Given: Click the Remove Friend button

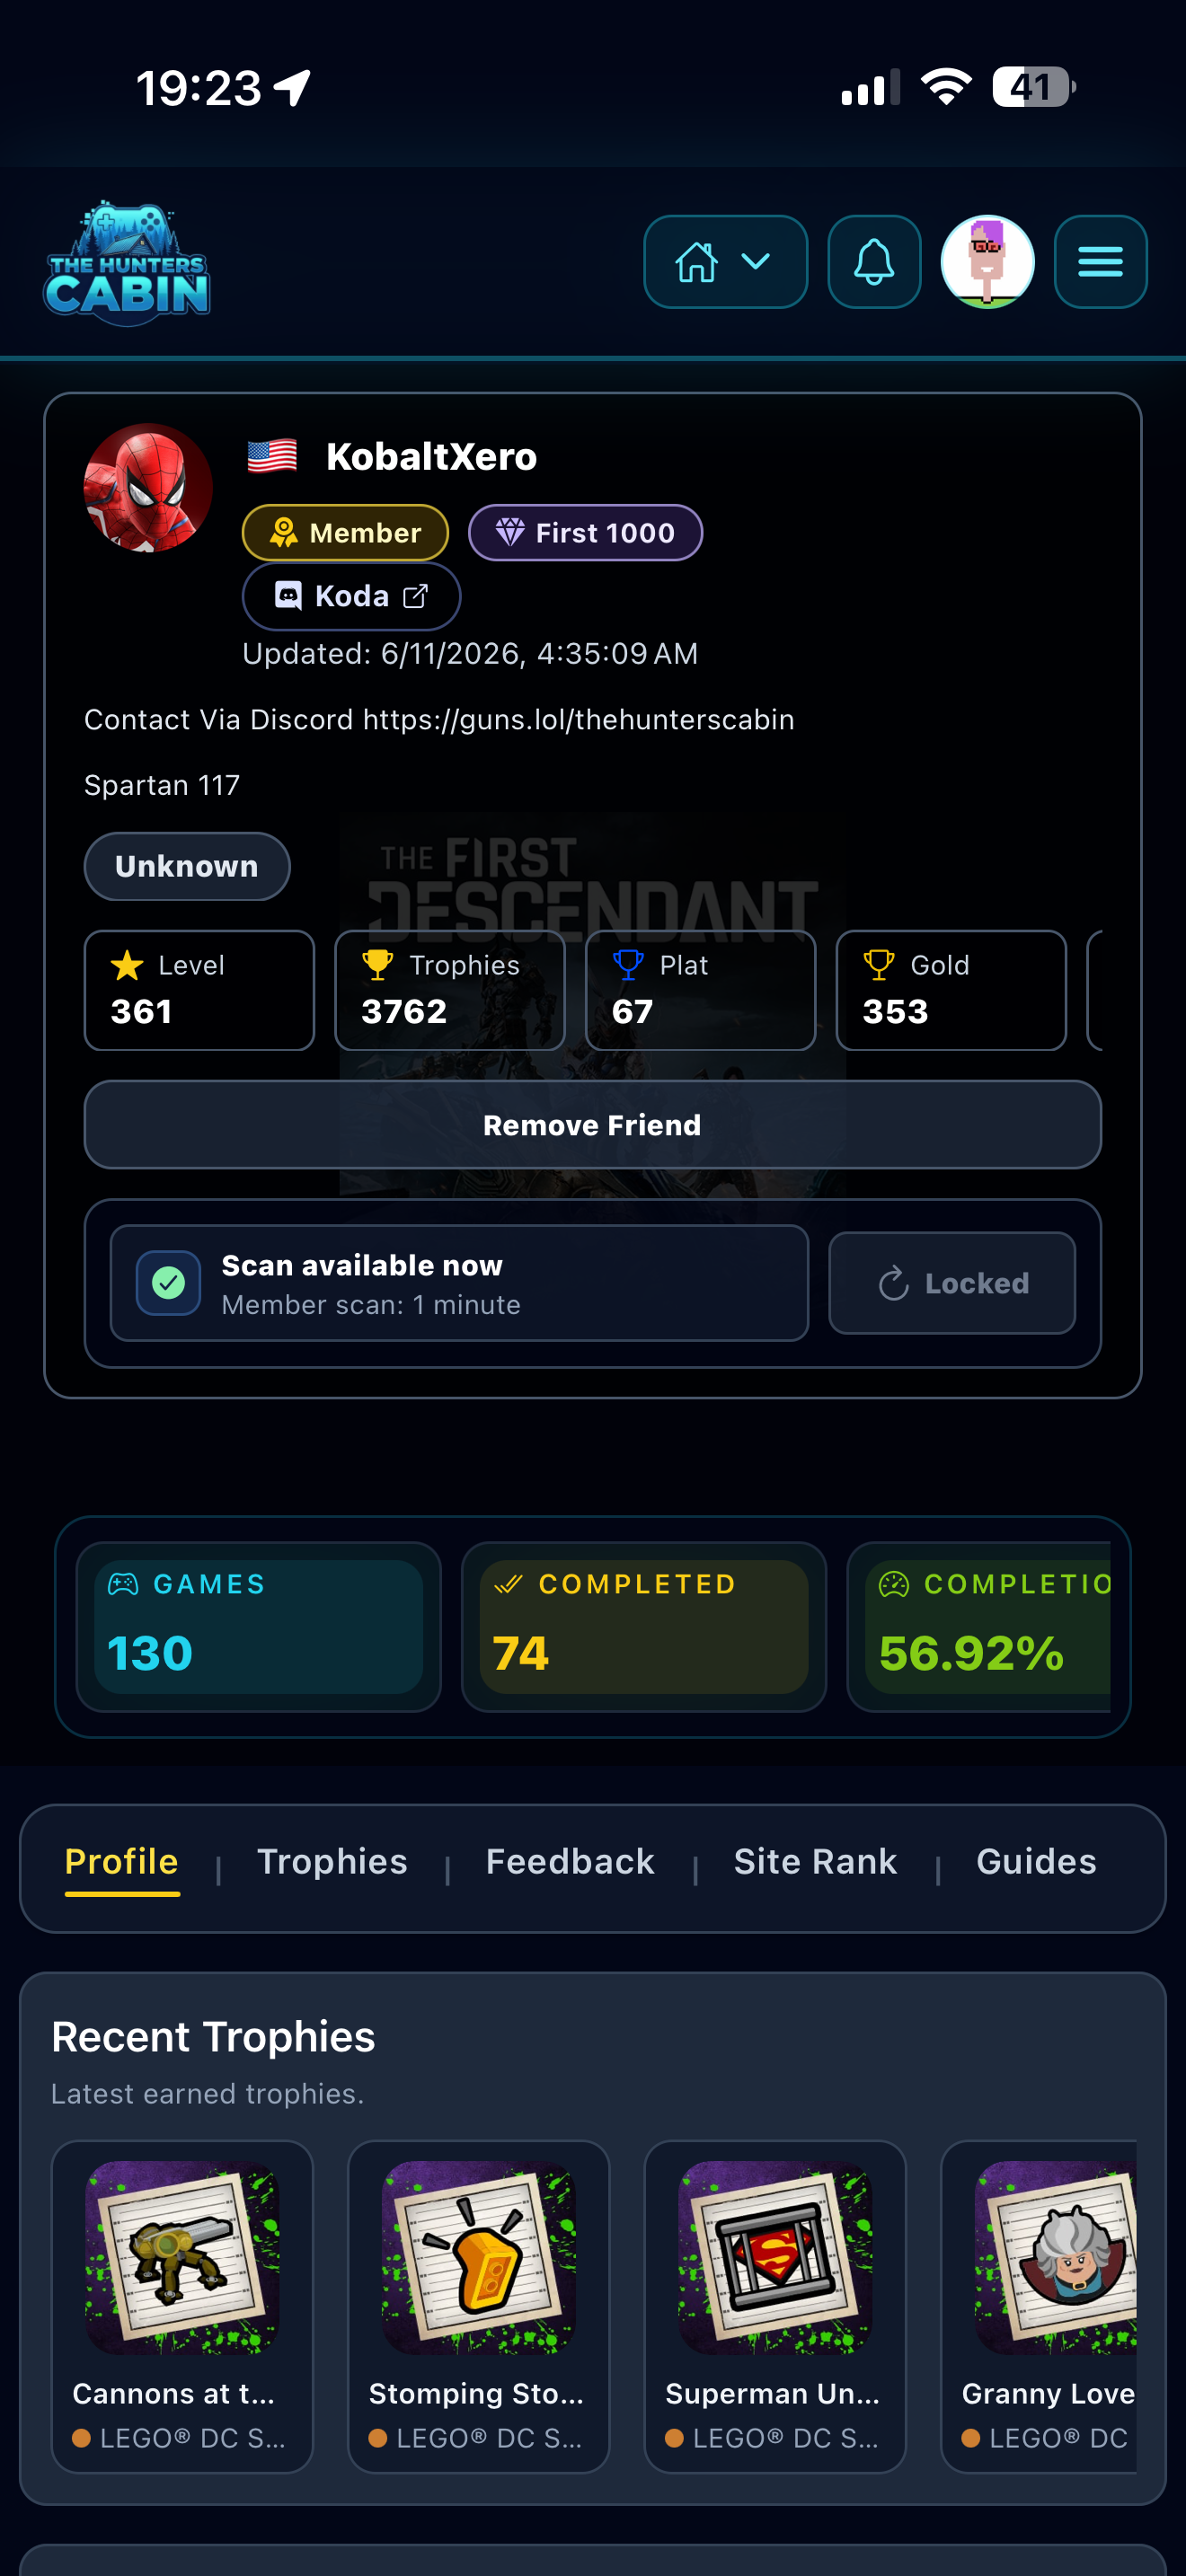Looking at the screenshot, I should point(593,1125).
